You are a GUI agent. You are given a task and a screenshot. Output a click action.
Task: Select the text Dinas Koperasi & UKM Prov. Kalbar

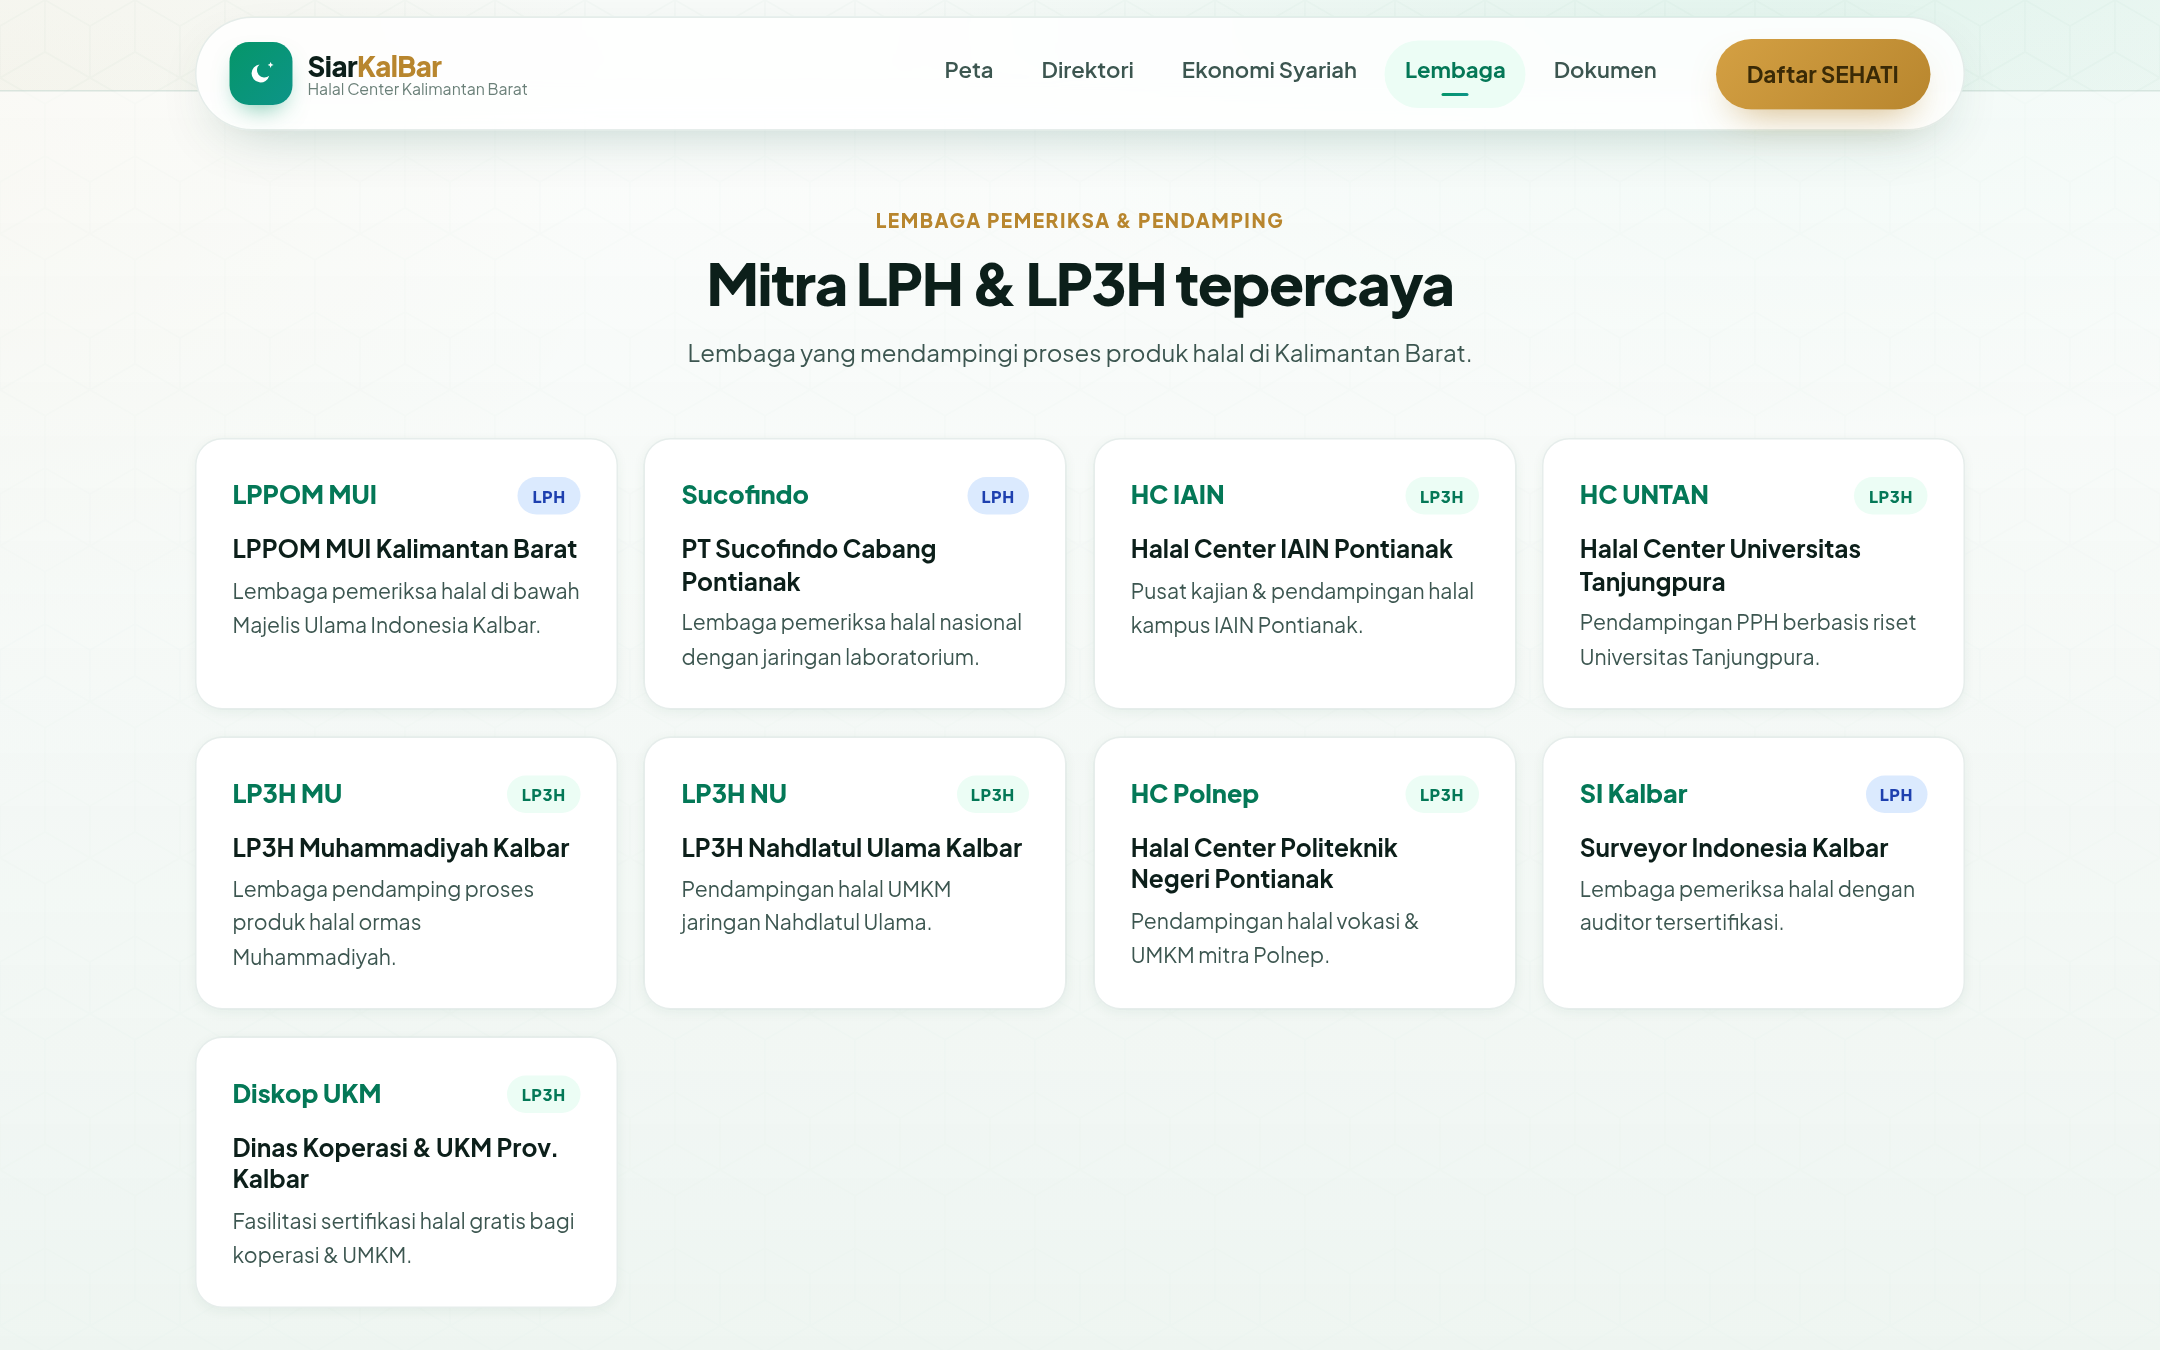pyautogui.click(x=395, y=1163)
